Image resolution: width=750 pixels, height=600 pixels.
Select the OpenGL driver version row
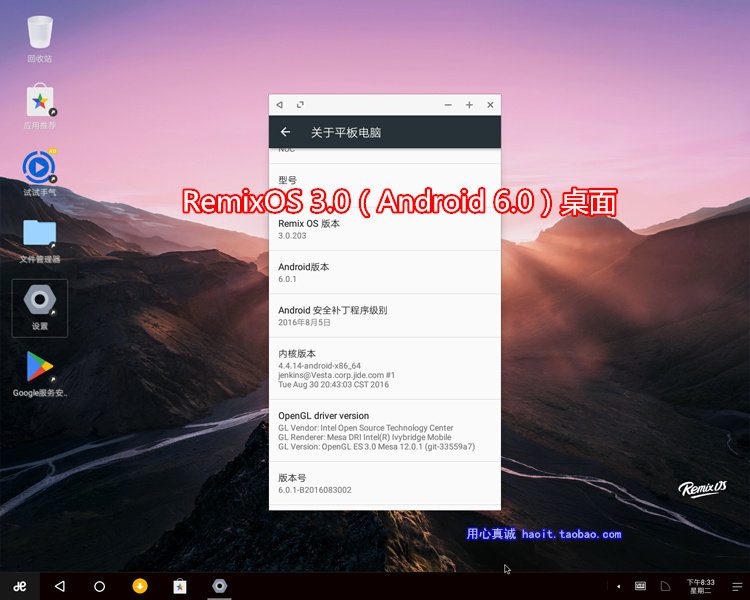(x=385, y=431)
